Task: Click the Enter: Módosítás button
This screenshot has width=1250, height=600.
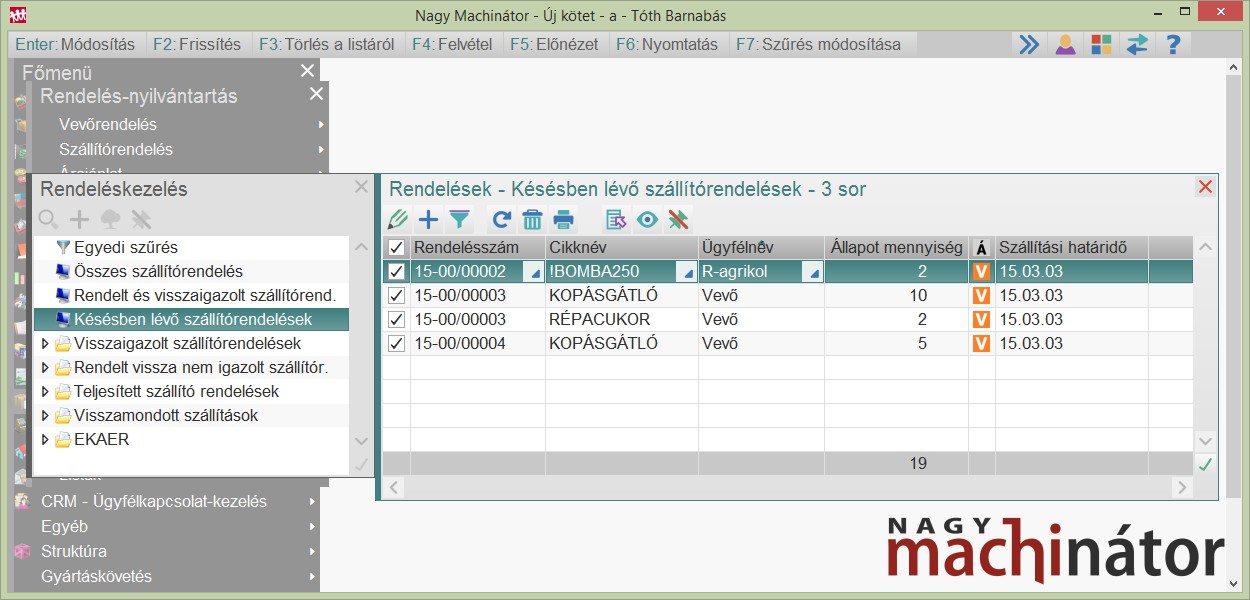Action: pyautogui.click(x=75, y=44)
